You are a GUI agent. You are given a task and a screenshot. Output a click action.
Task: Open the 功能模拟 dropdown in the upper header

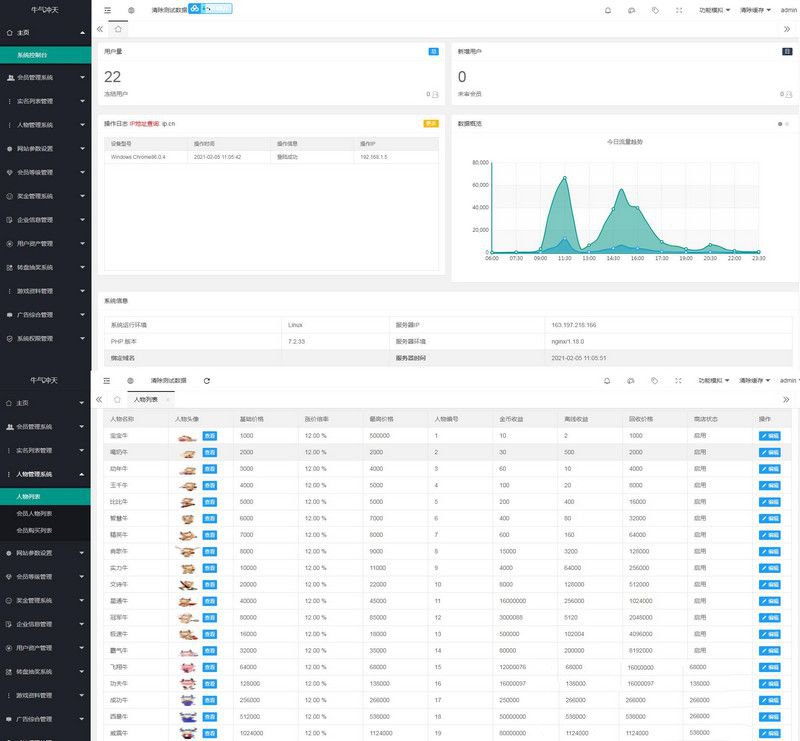click(x=714, y=10)
